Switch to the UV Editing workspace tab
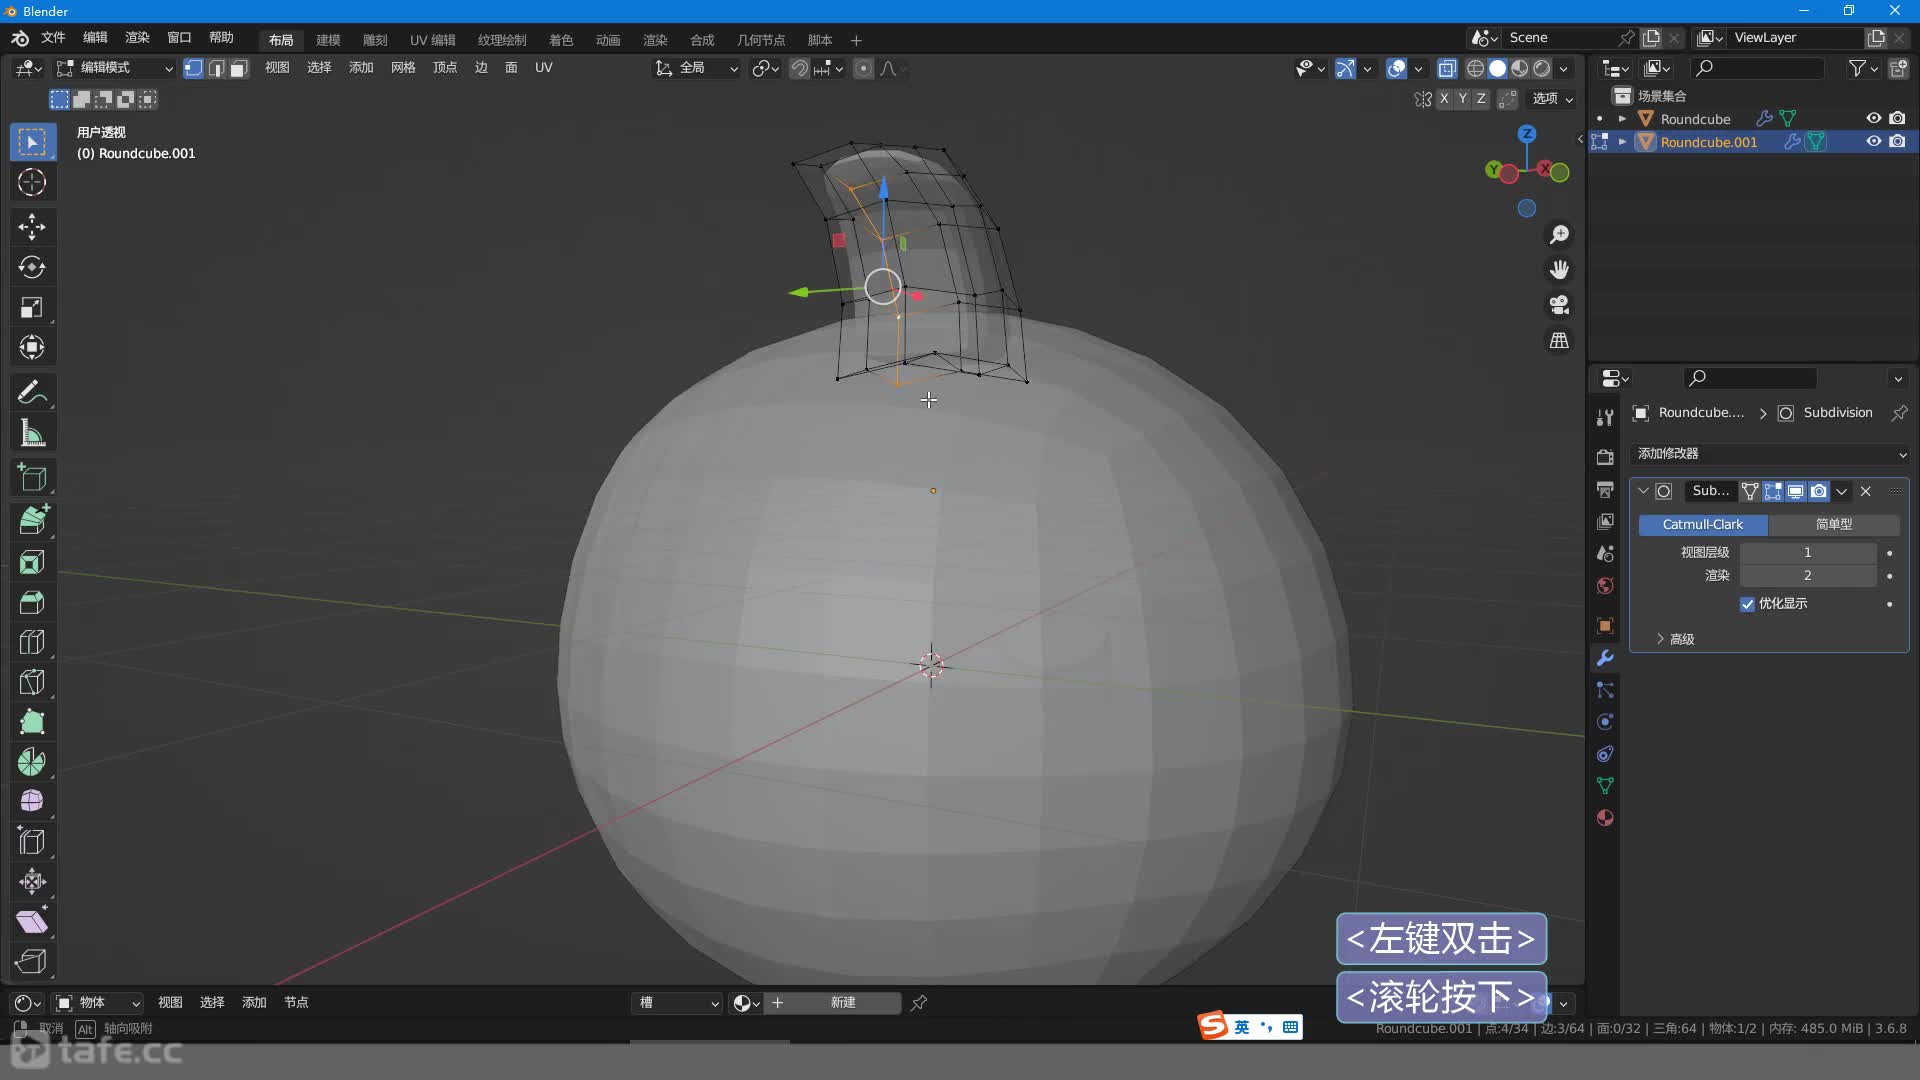 [432, 40]
